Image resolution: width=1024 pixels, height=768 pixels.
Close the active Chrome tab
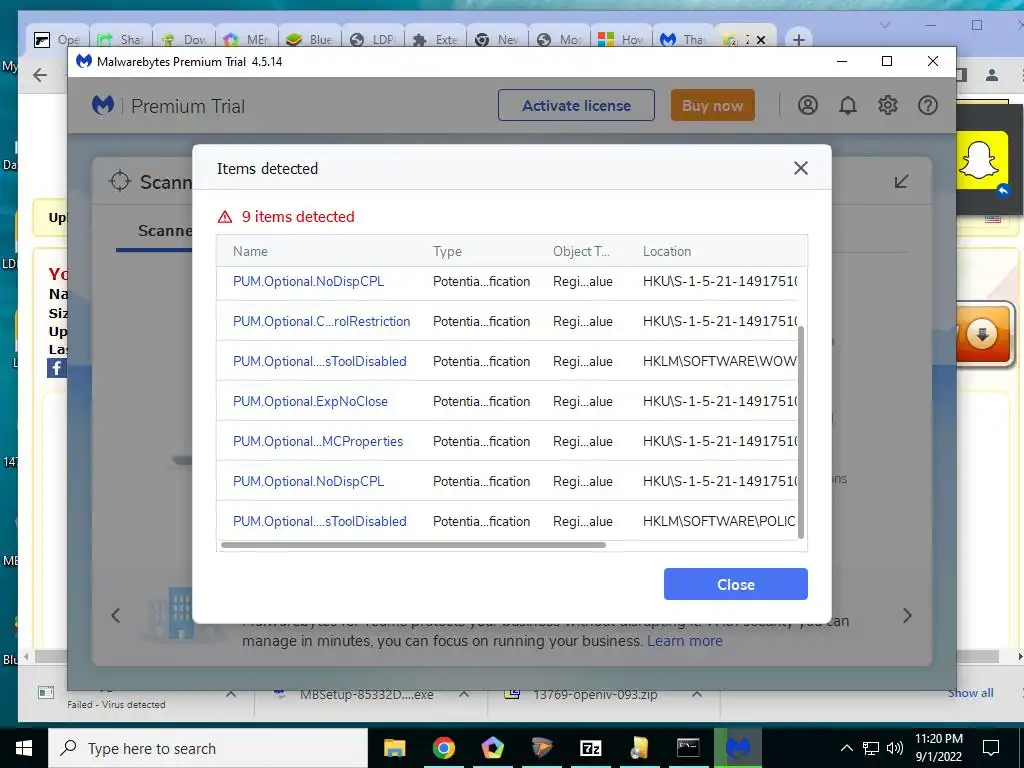tap(761, 40)
